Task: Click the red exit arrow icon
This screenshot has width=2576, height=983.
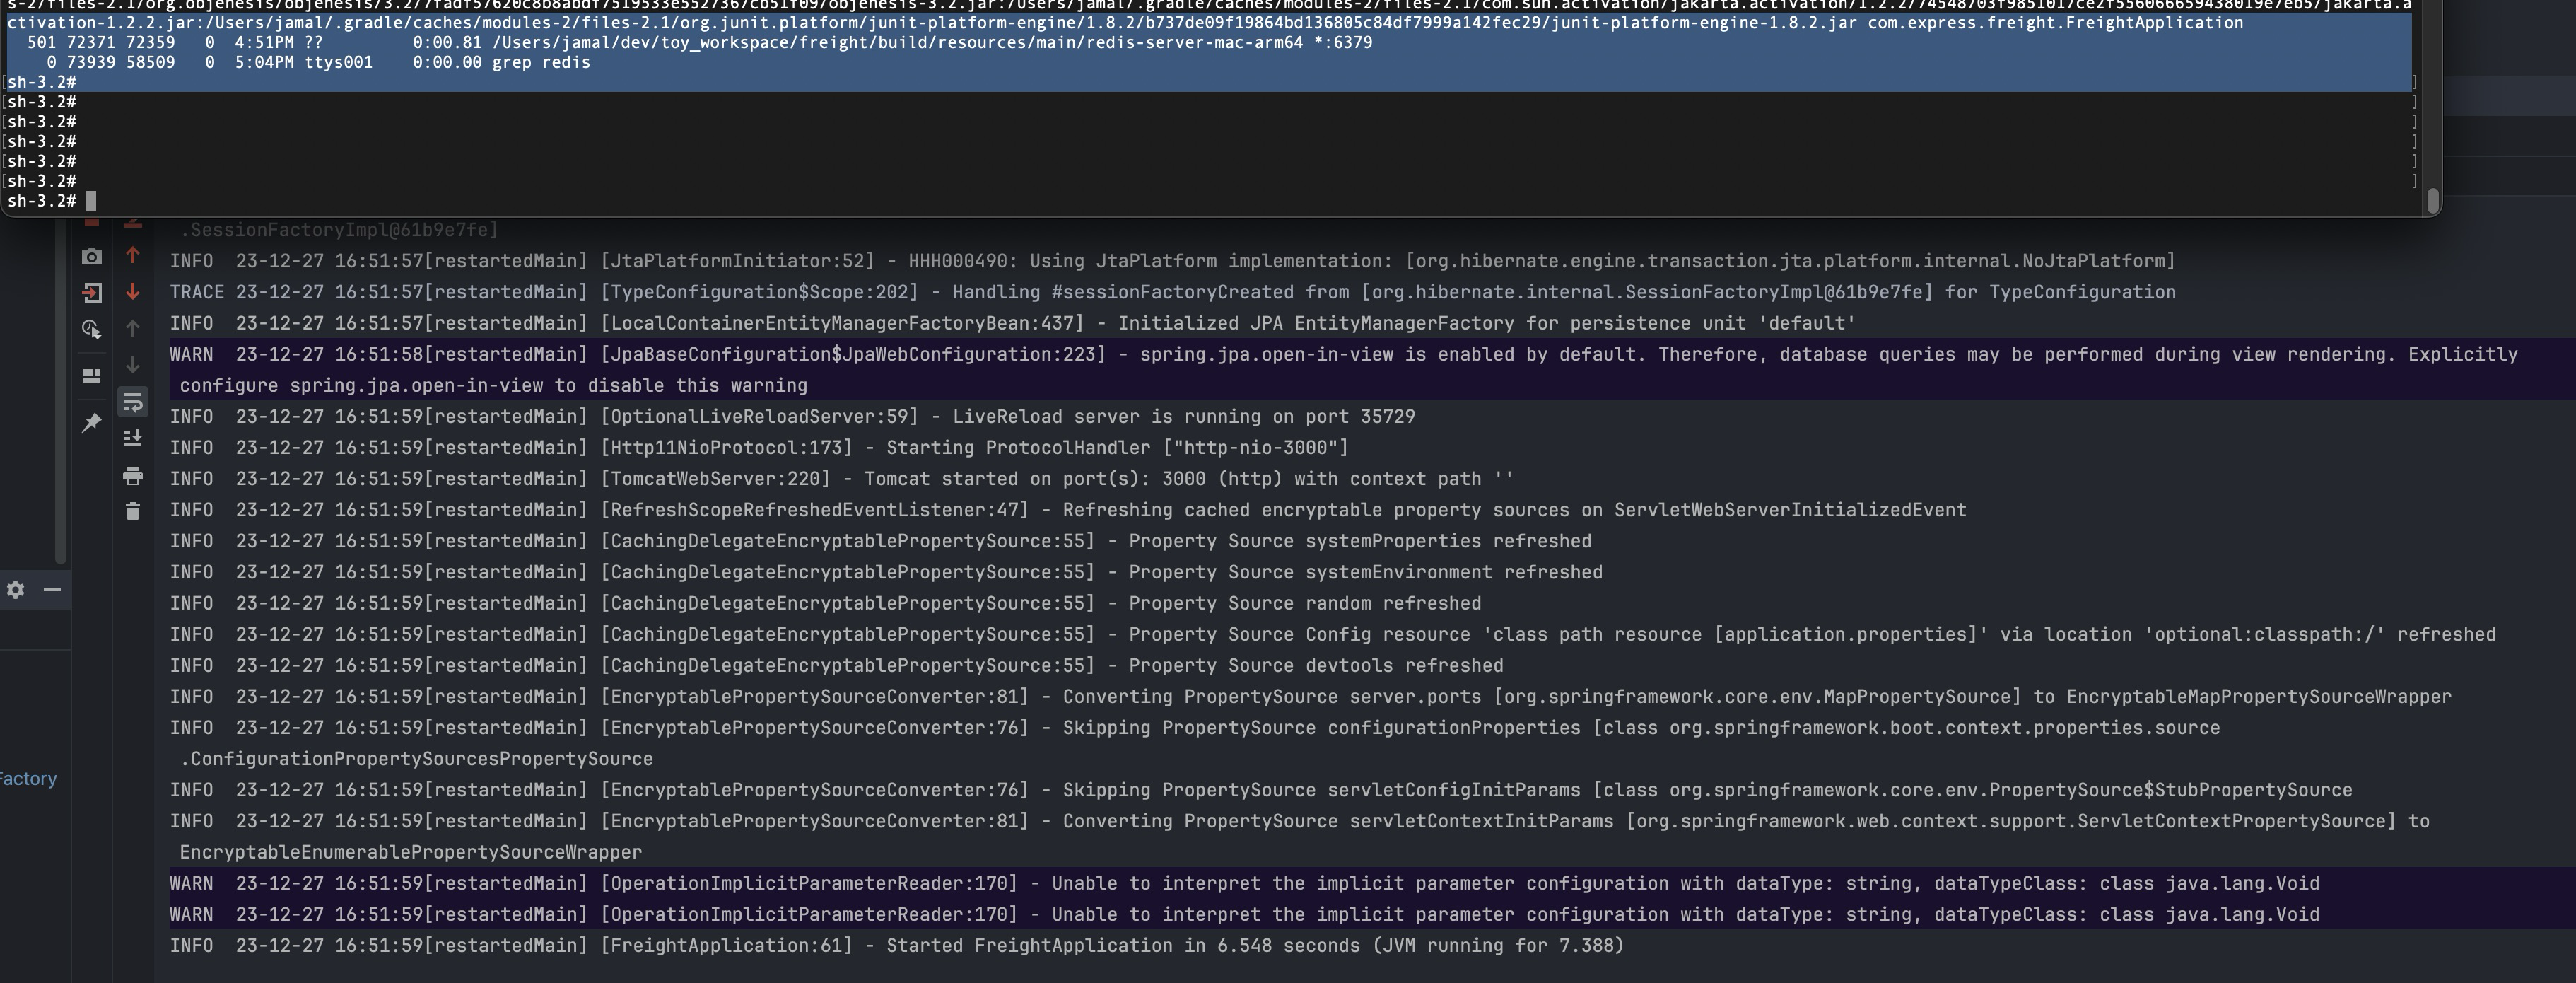Action: coord(91,293)
